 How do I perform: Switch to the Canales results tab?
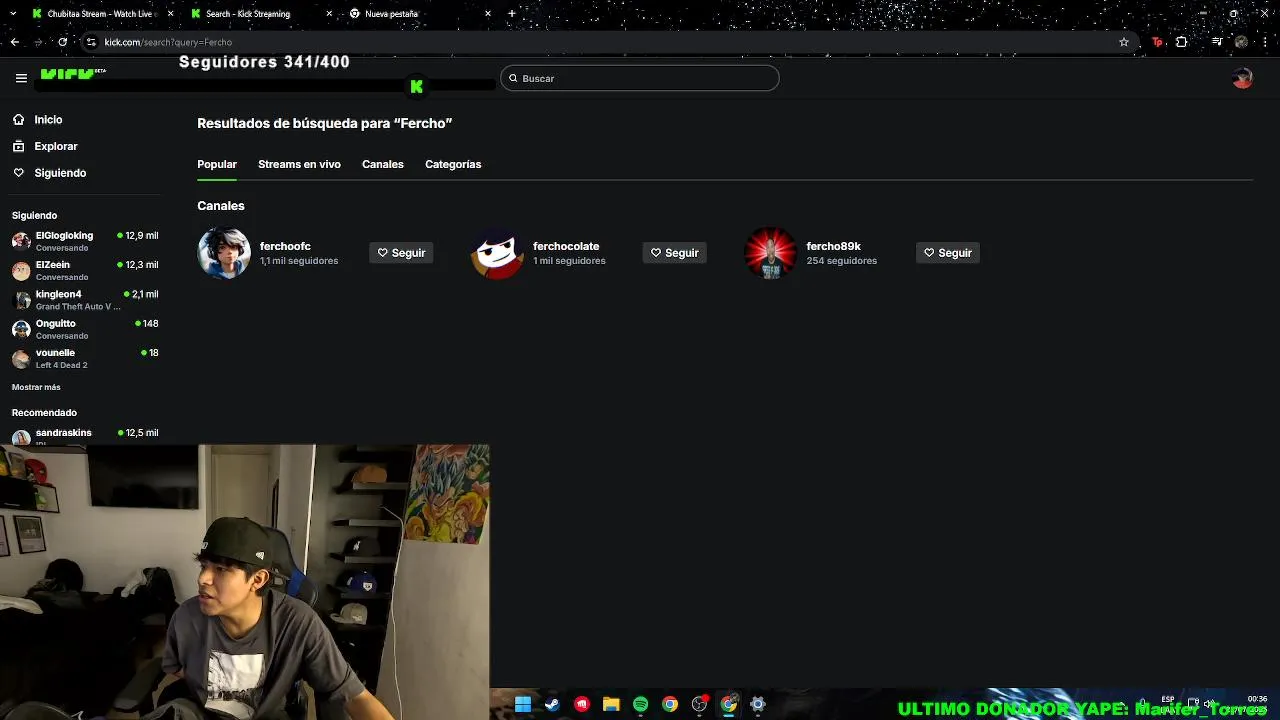(383, 164)
